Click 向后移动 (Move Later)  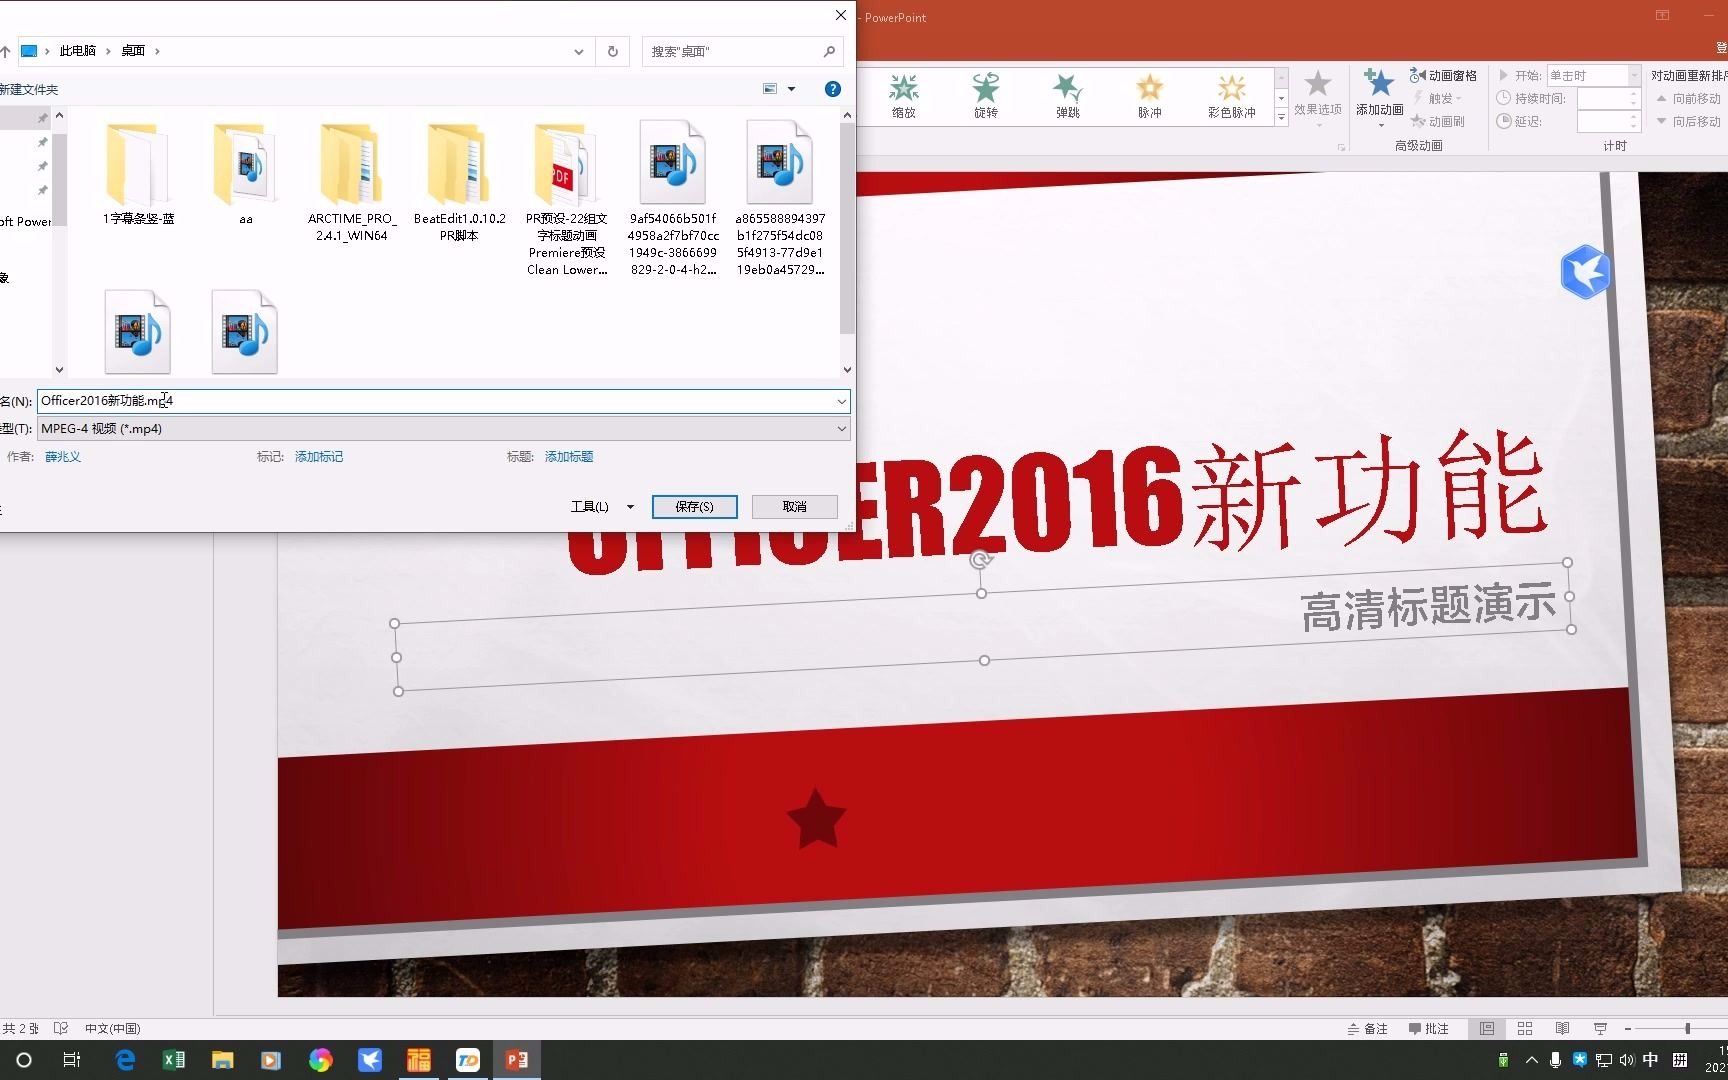1689,121
